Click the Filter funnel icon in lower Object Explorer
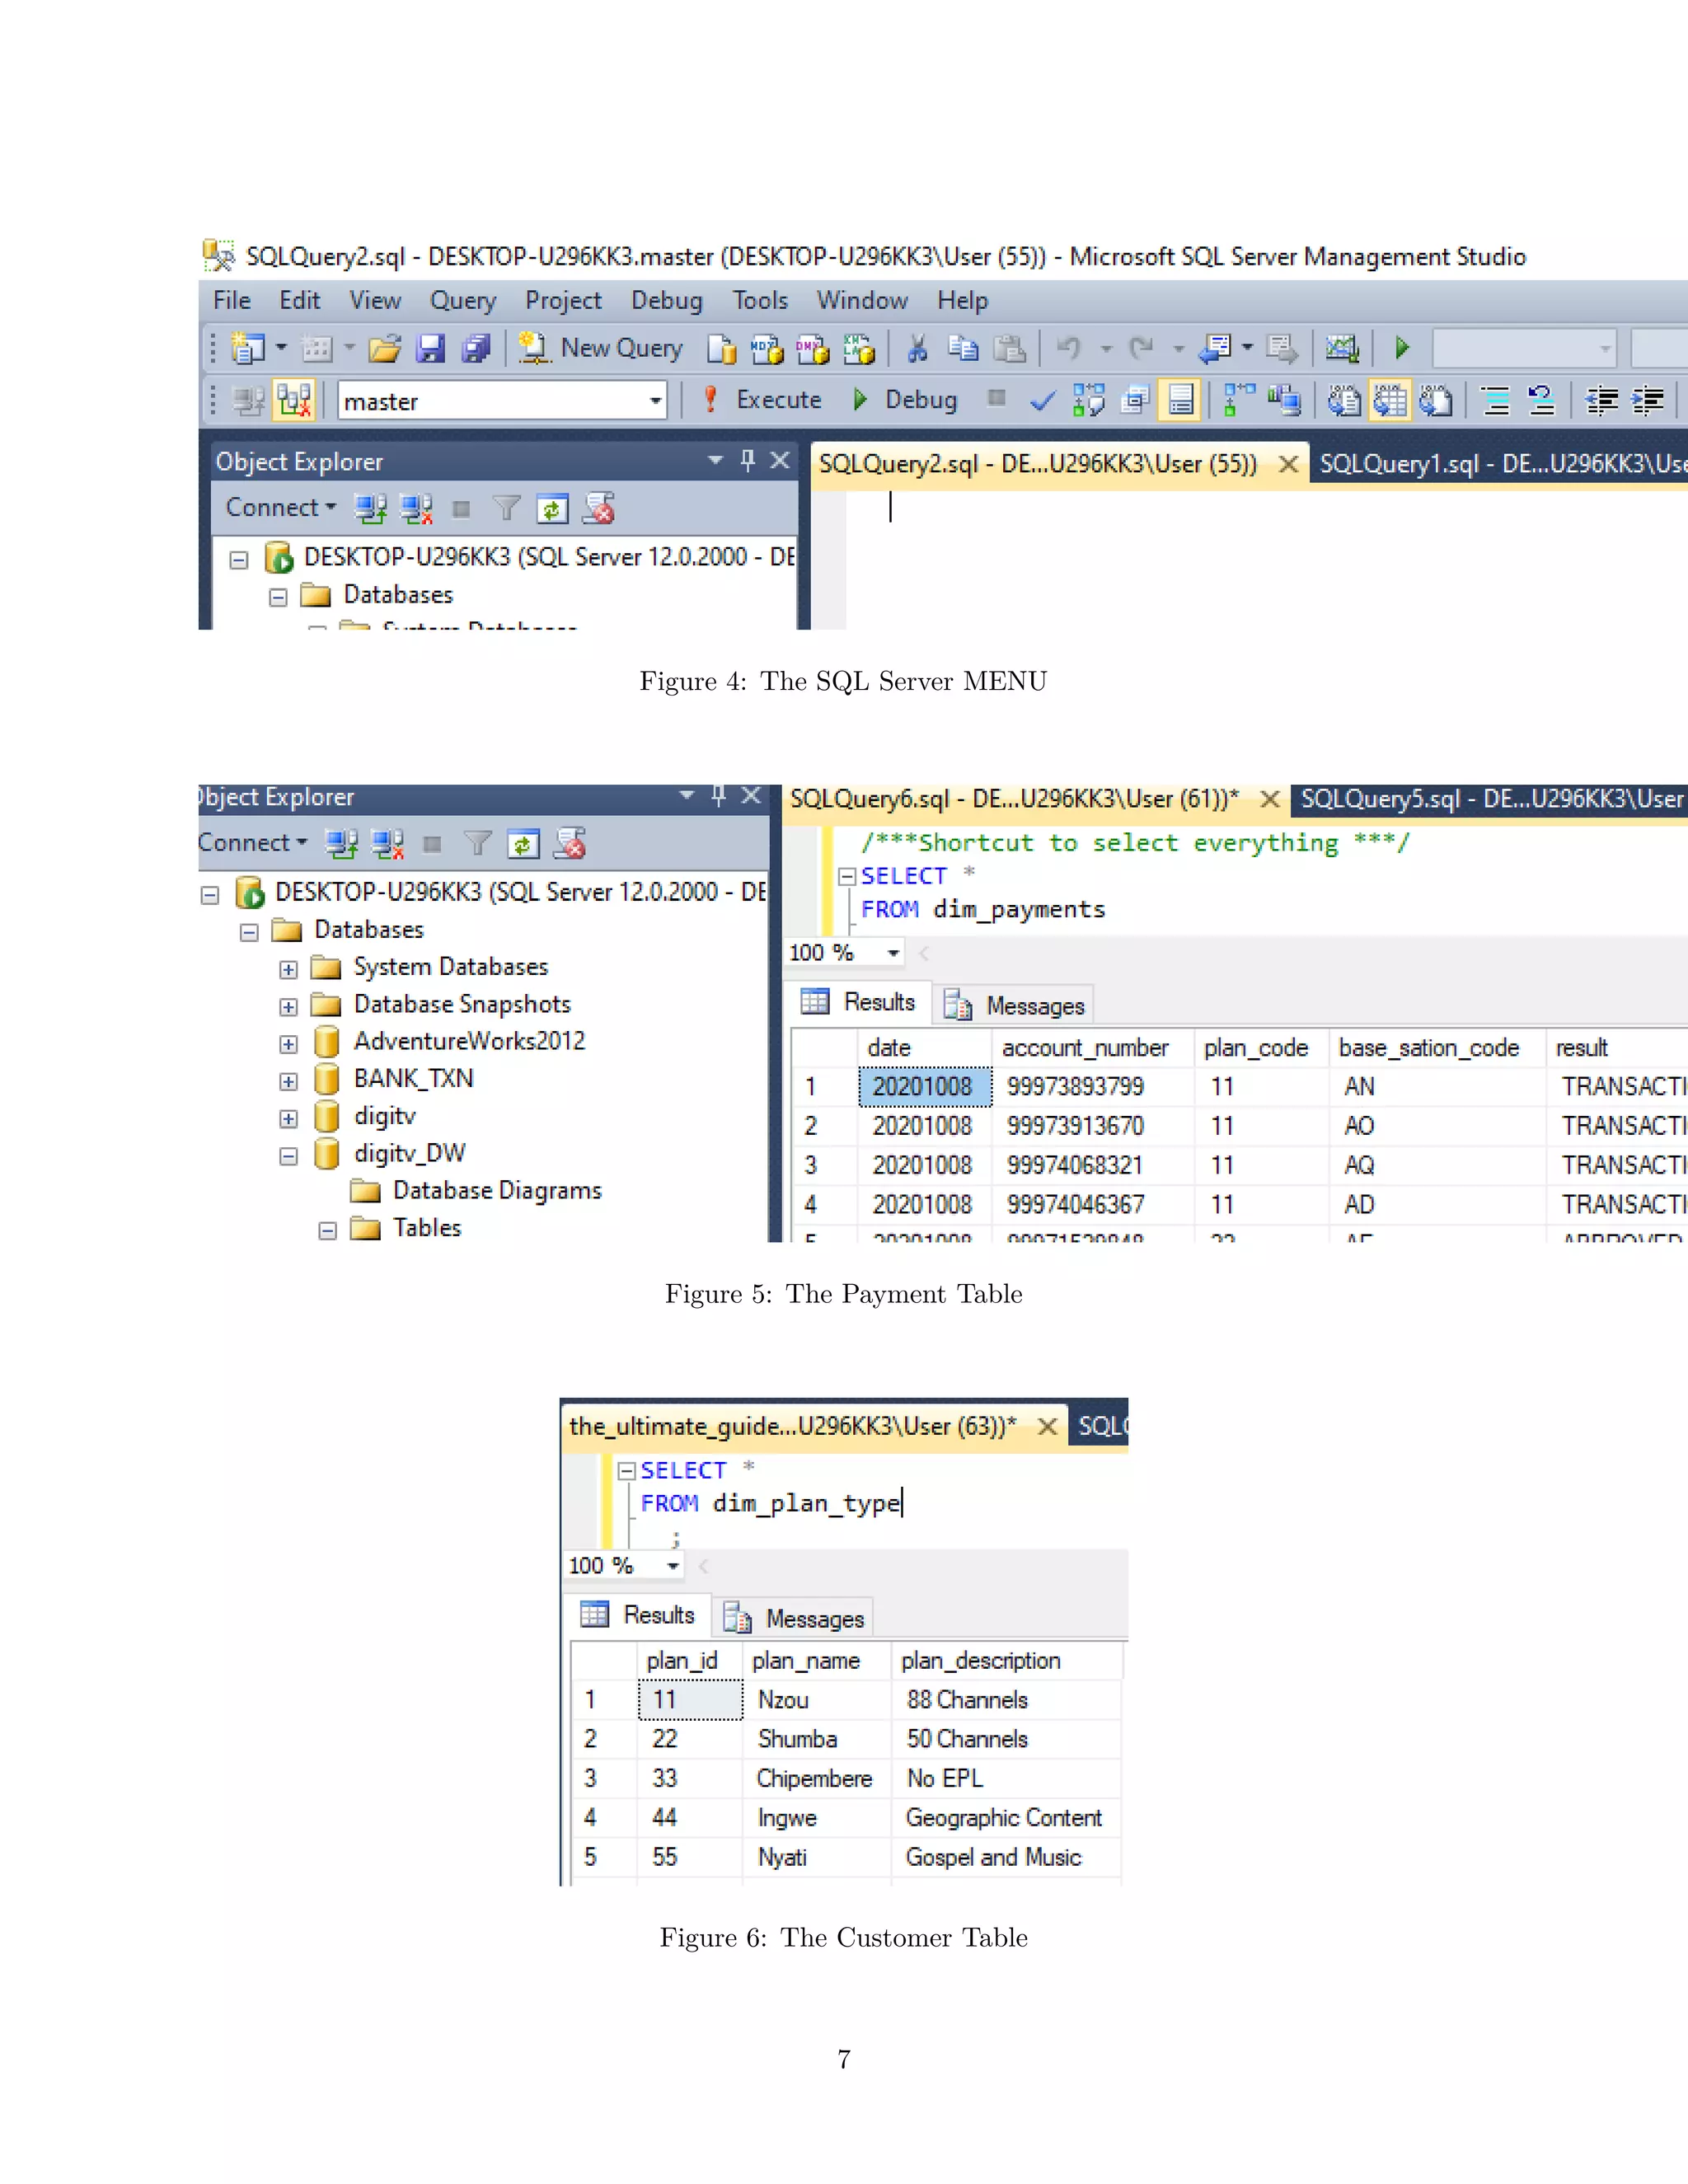The width and height of the screenshot is (1688, 2184). pyautogui.click(x=478, y=844)
